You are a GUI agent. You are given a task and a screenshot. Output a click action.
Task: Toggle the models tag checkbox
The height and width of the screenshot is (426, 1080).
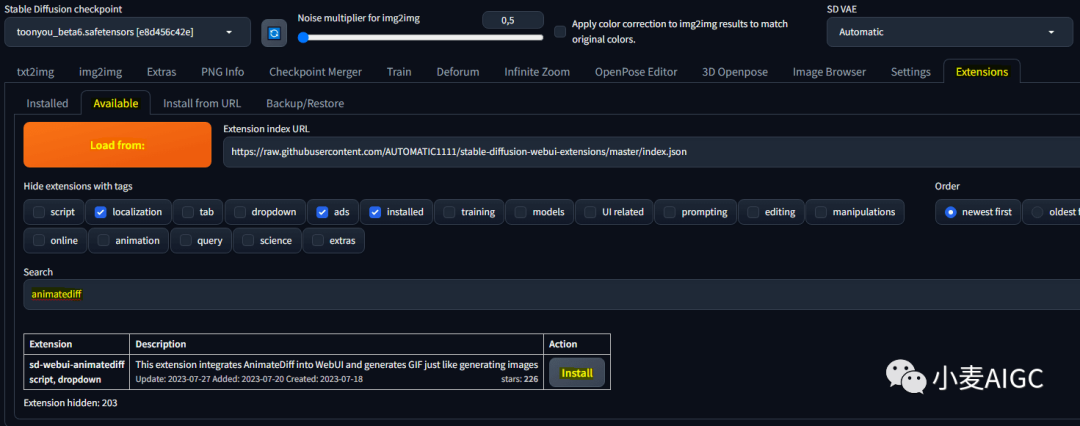click(x=521, y=212)
